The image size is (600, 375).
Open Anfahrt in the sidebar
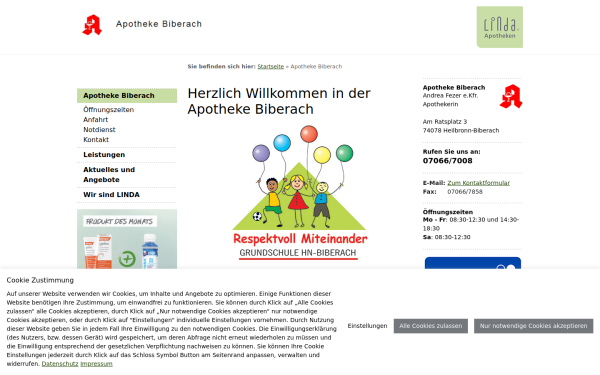tap(96, 120)
